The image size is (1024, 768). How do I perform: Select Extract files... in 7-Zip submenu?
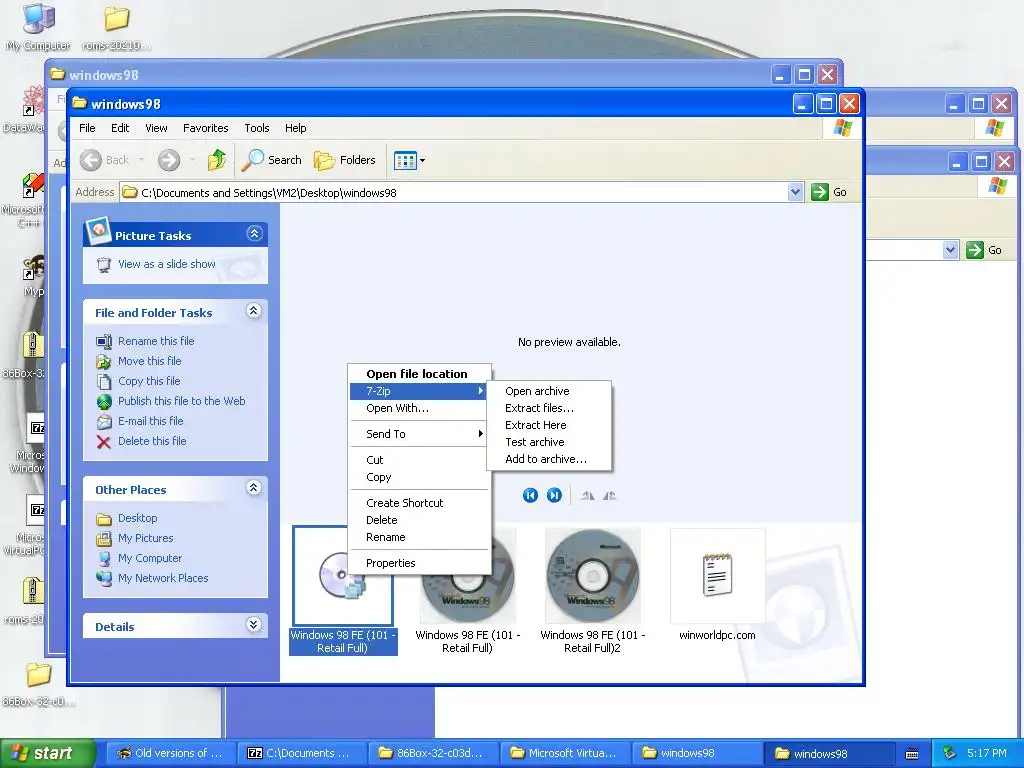pos(549,408)
